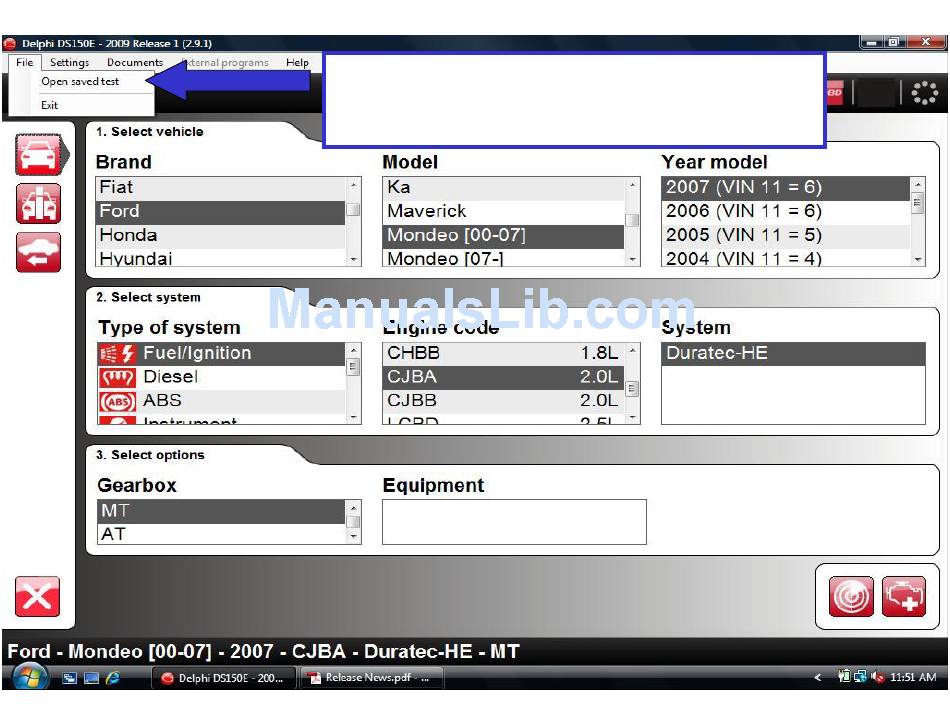Select Honda in Brand list

pos(221,235)
